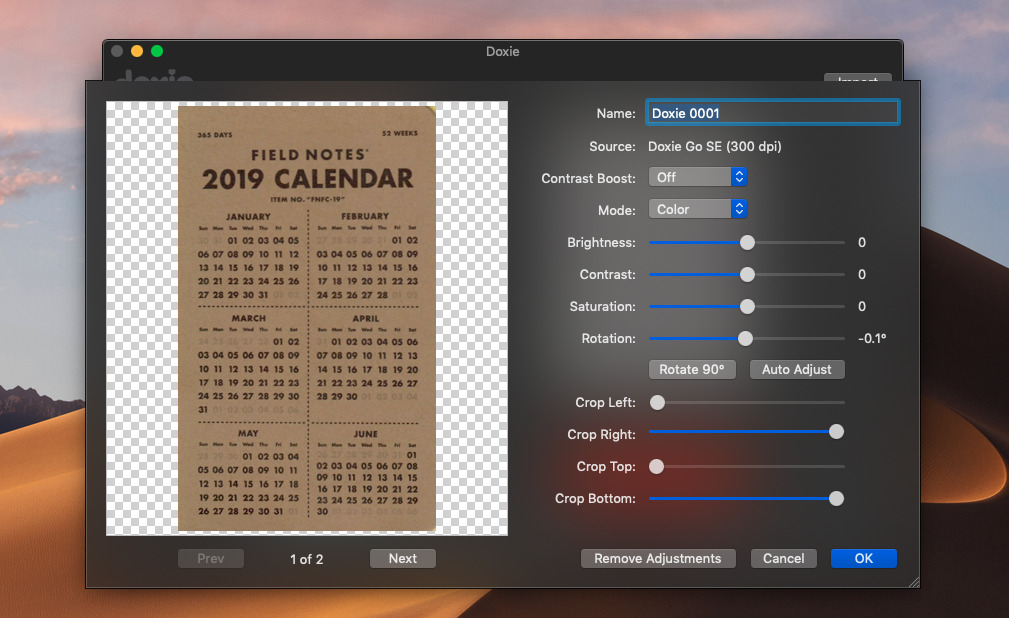The height and width of the screenshot is (618, 1009).
Task: Minimize the Doxie window with the yellow button
Action: point(137,51)
